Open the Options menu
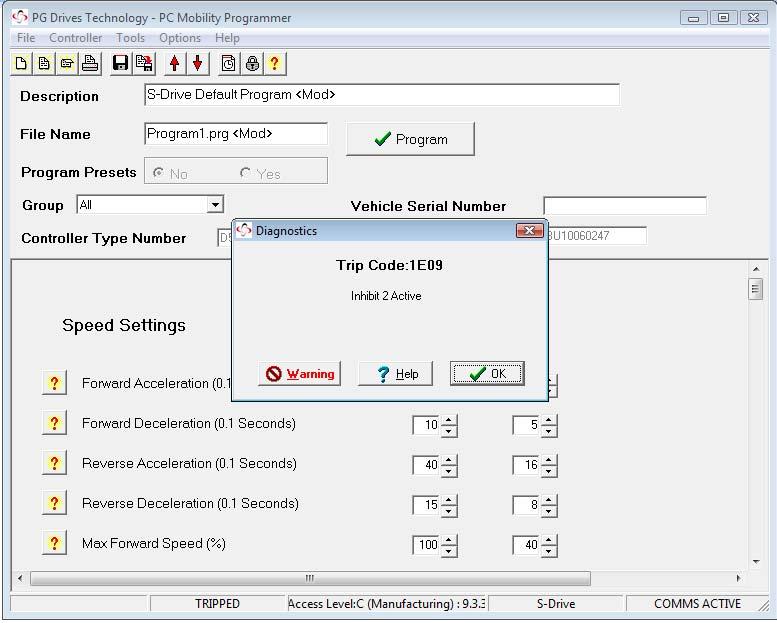The height and width of the screenshot is (623, 777). click(180, 38)
